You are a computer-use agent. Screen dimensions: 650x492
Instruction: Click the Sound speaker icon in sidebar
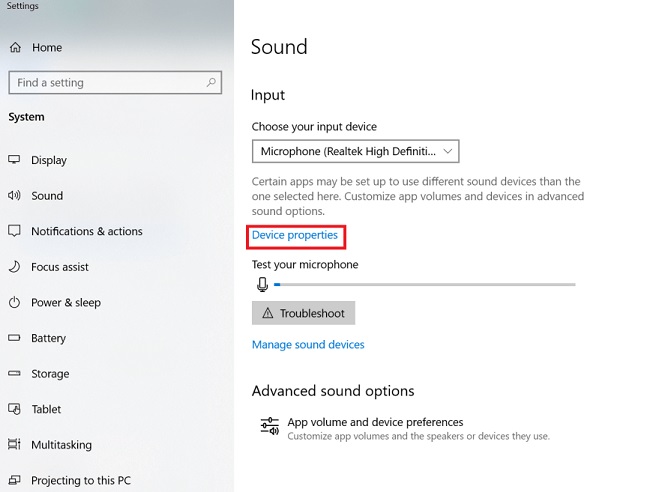click(14, 196)
